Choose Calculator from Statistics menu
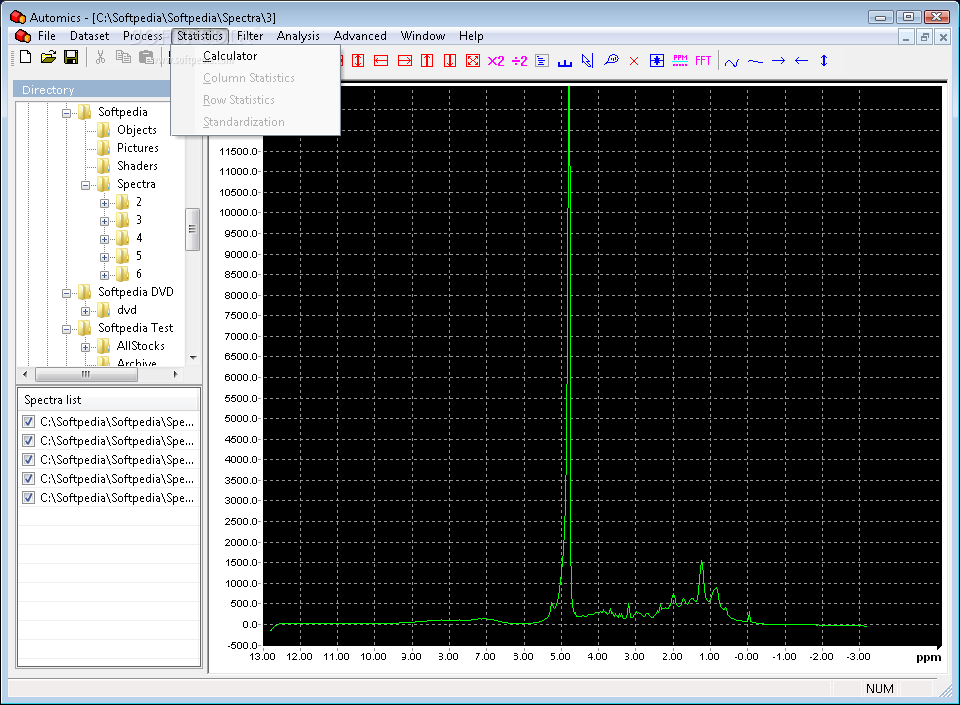This screenshot has width=960, height=705. [x=256, y=56]
